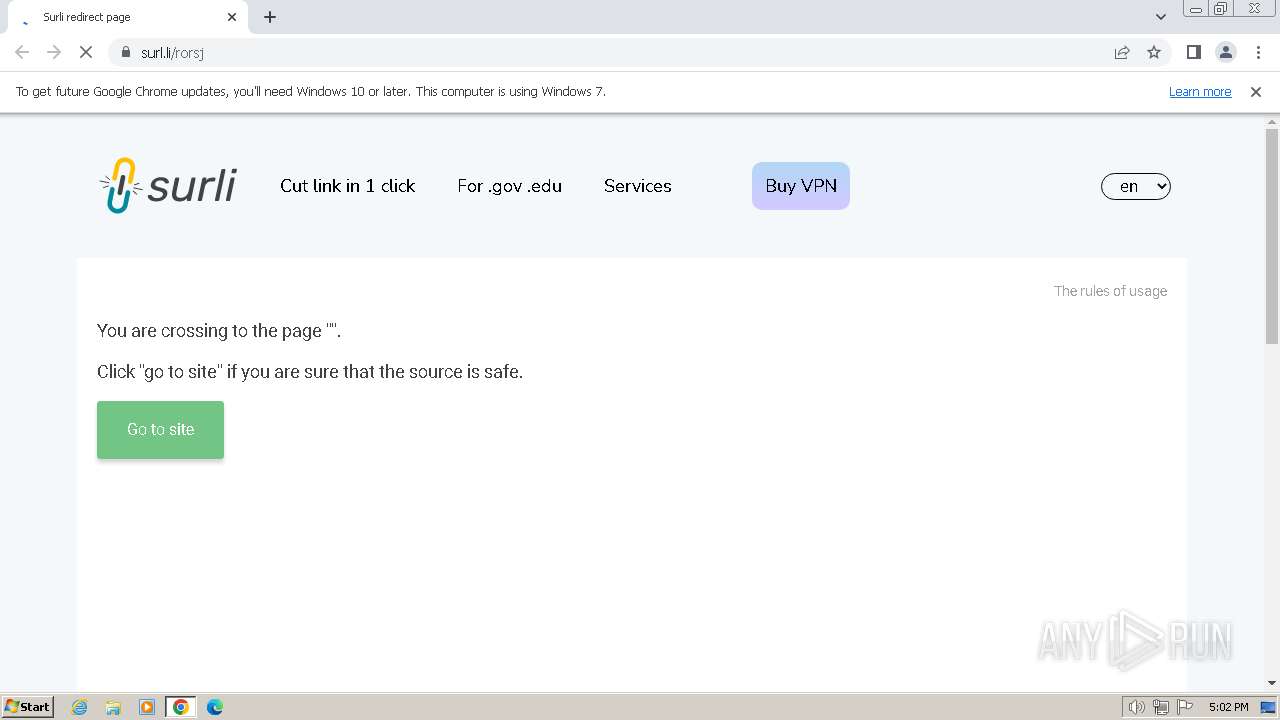The width and height of the screenshot is (1280, 720).
Task: Open The rules of usage link
Action: [x=1110, y=291]
